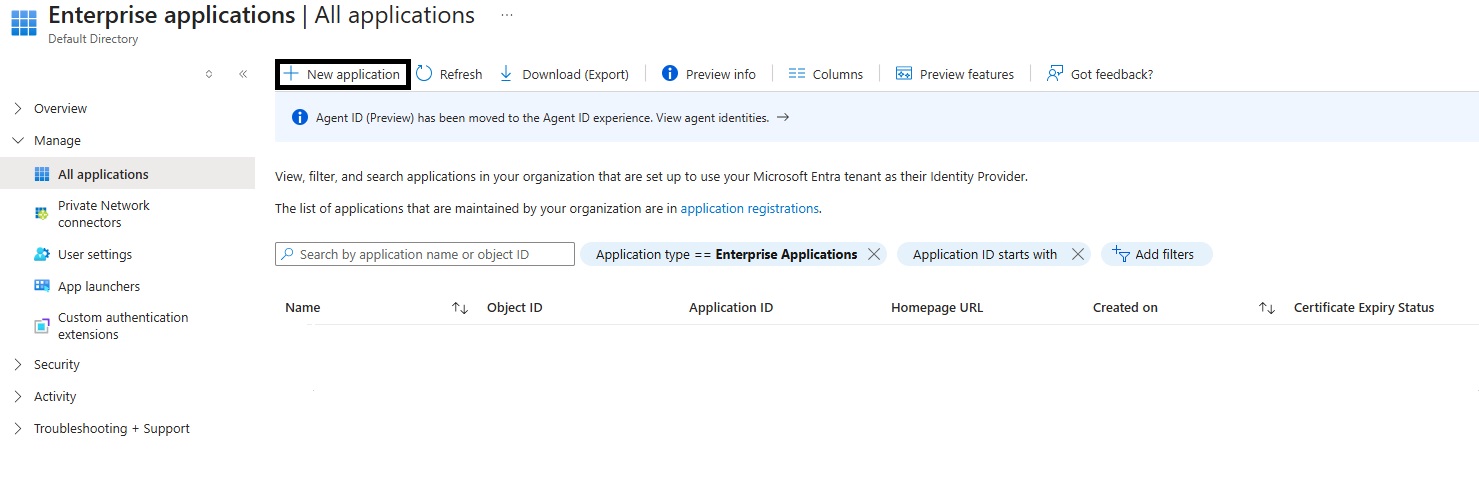Refresh the applications list
This screenshot has width=1479, height=494.
449,74
